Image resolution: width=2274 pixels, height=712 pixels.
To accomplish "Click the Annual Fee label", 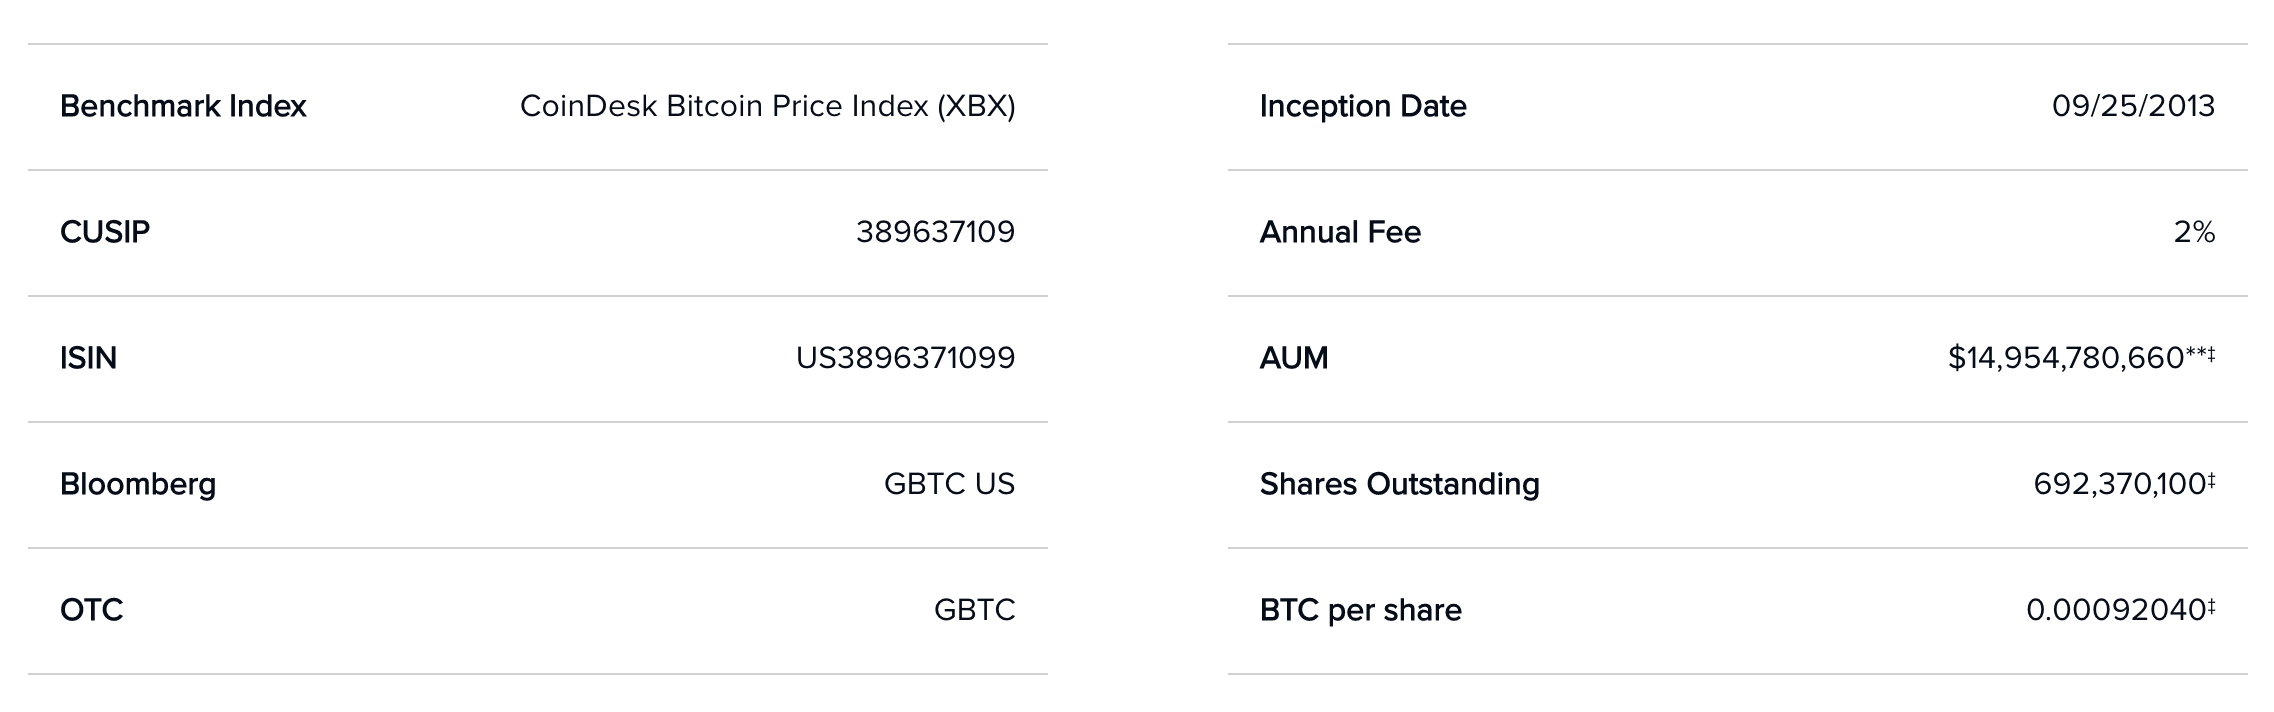I will coord(1340,232).
